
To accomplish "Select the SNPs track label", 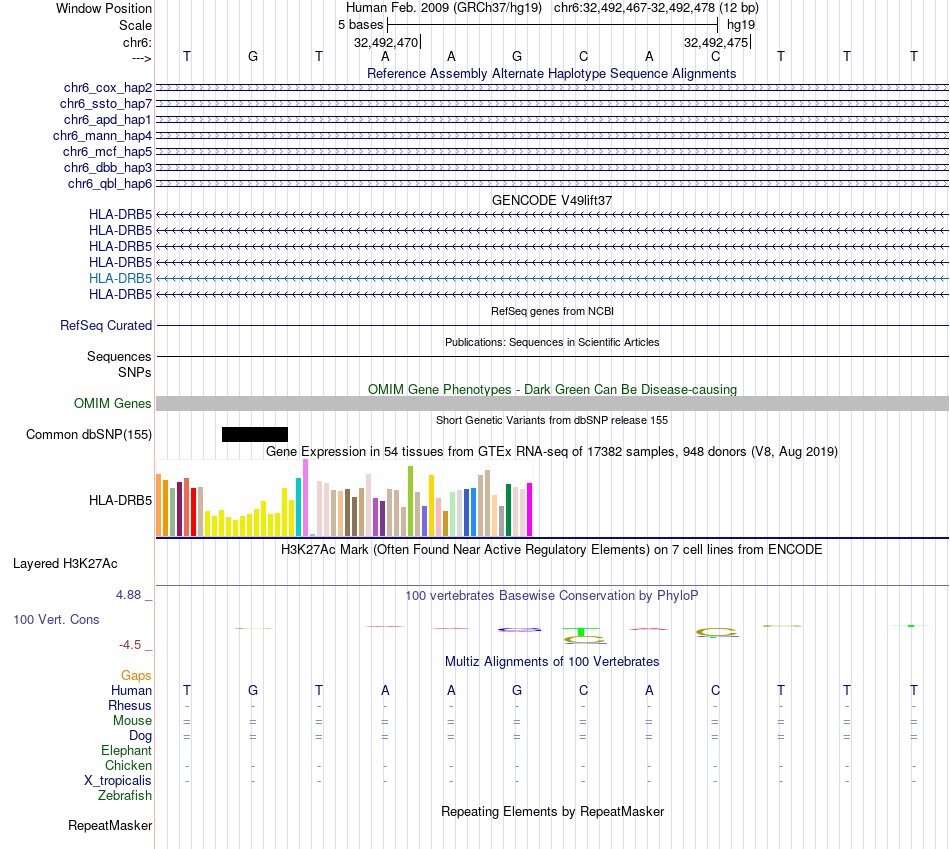I will [x=135, y=372].
